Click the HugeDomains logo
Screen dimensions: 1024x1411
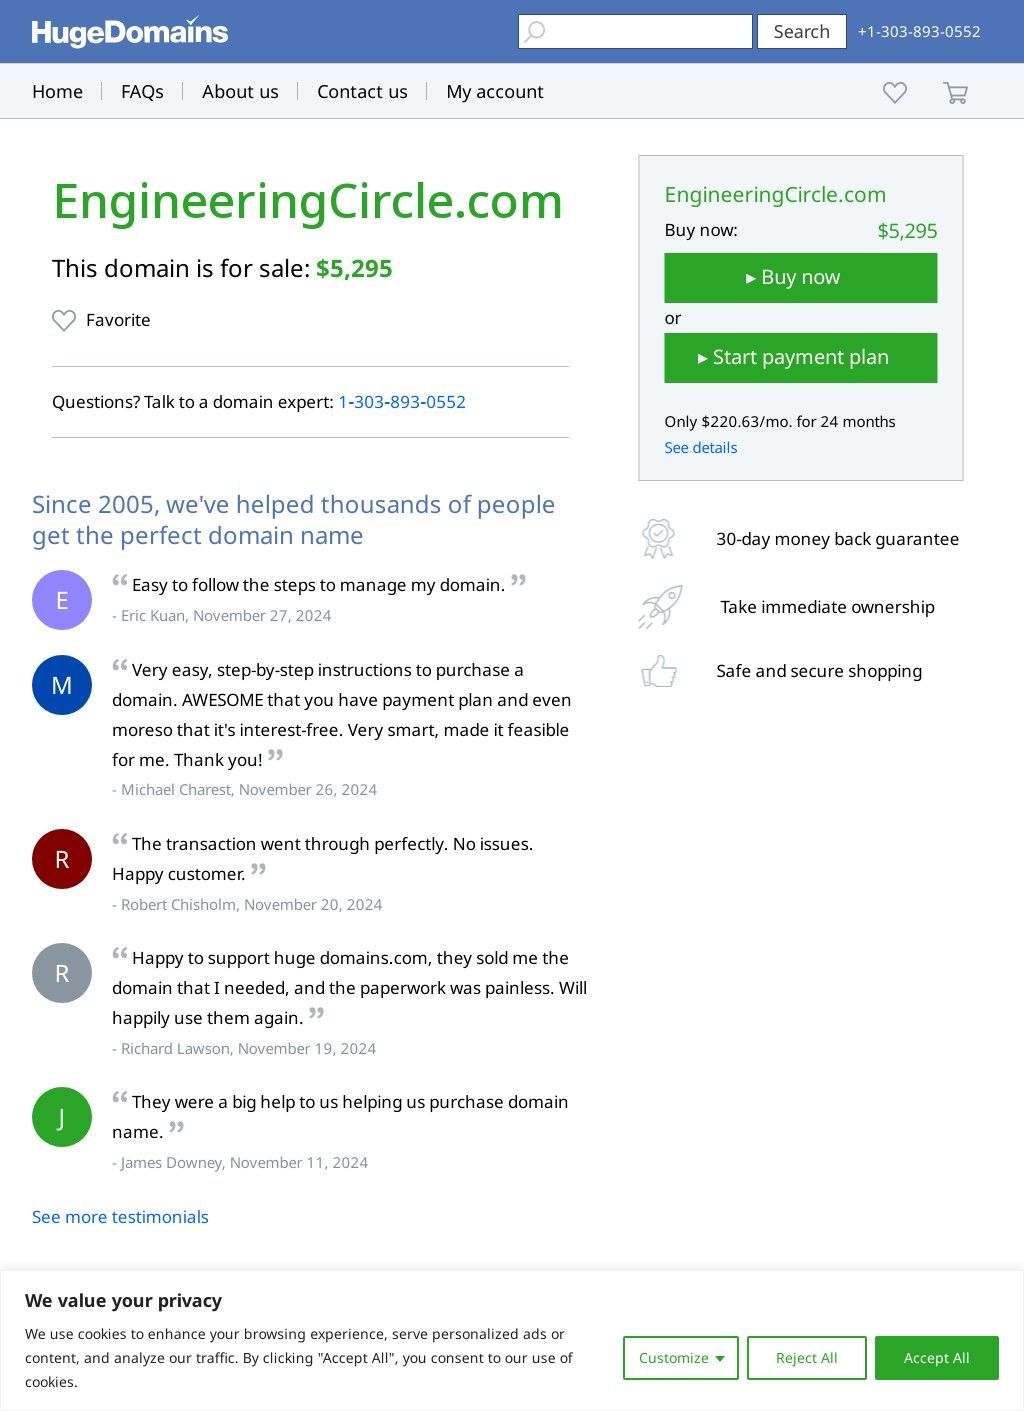tap(130, 32)
